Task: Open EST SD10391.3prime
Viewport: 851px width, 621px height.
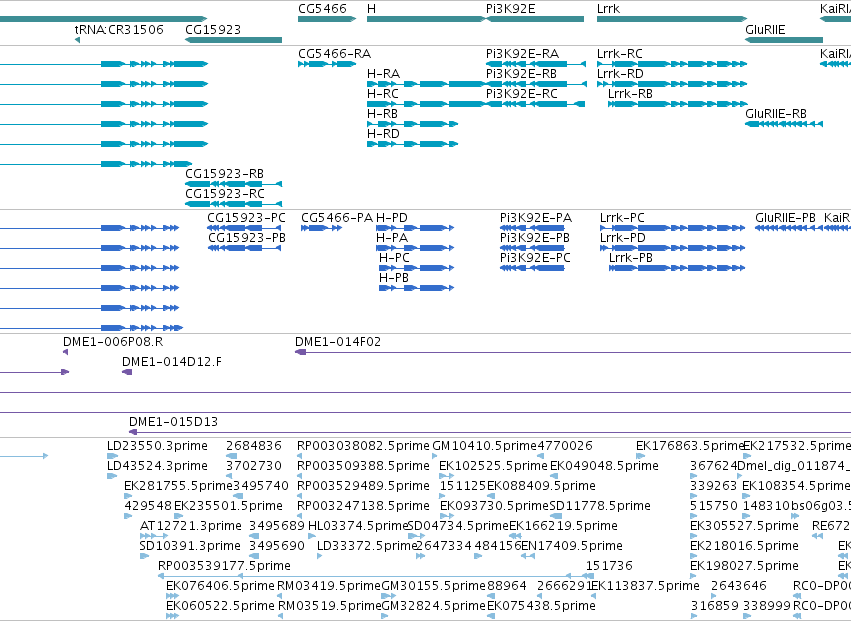Action: (144, 556)
